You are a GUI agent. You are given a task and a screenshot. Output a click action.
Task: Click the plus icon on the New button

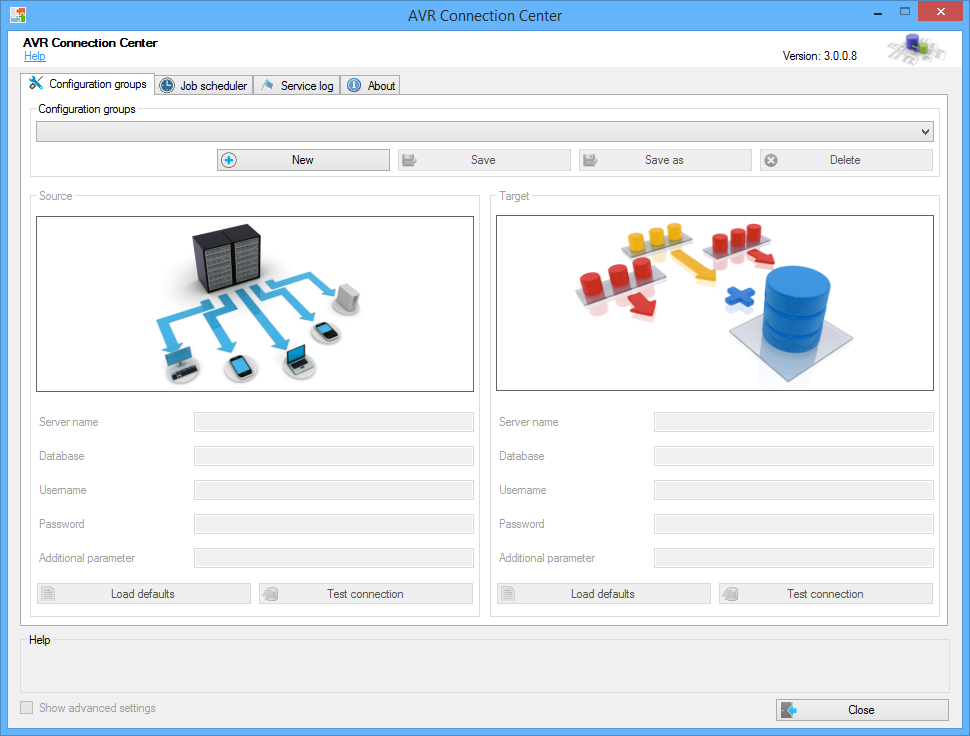click(229, 160)
